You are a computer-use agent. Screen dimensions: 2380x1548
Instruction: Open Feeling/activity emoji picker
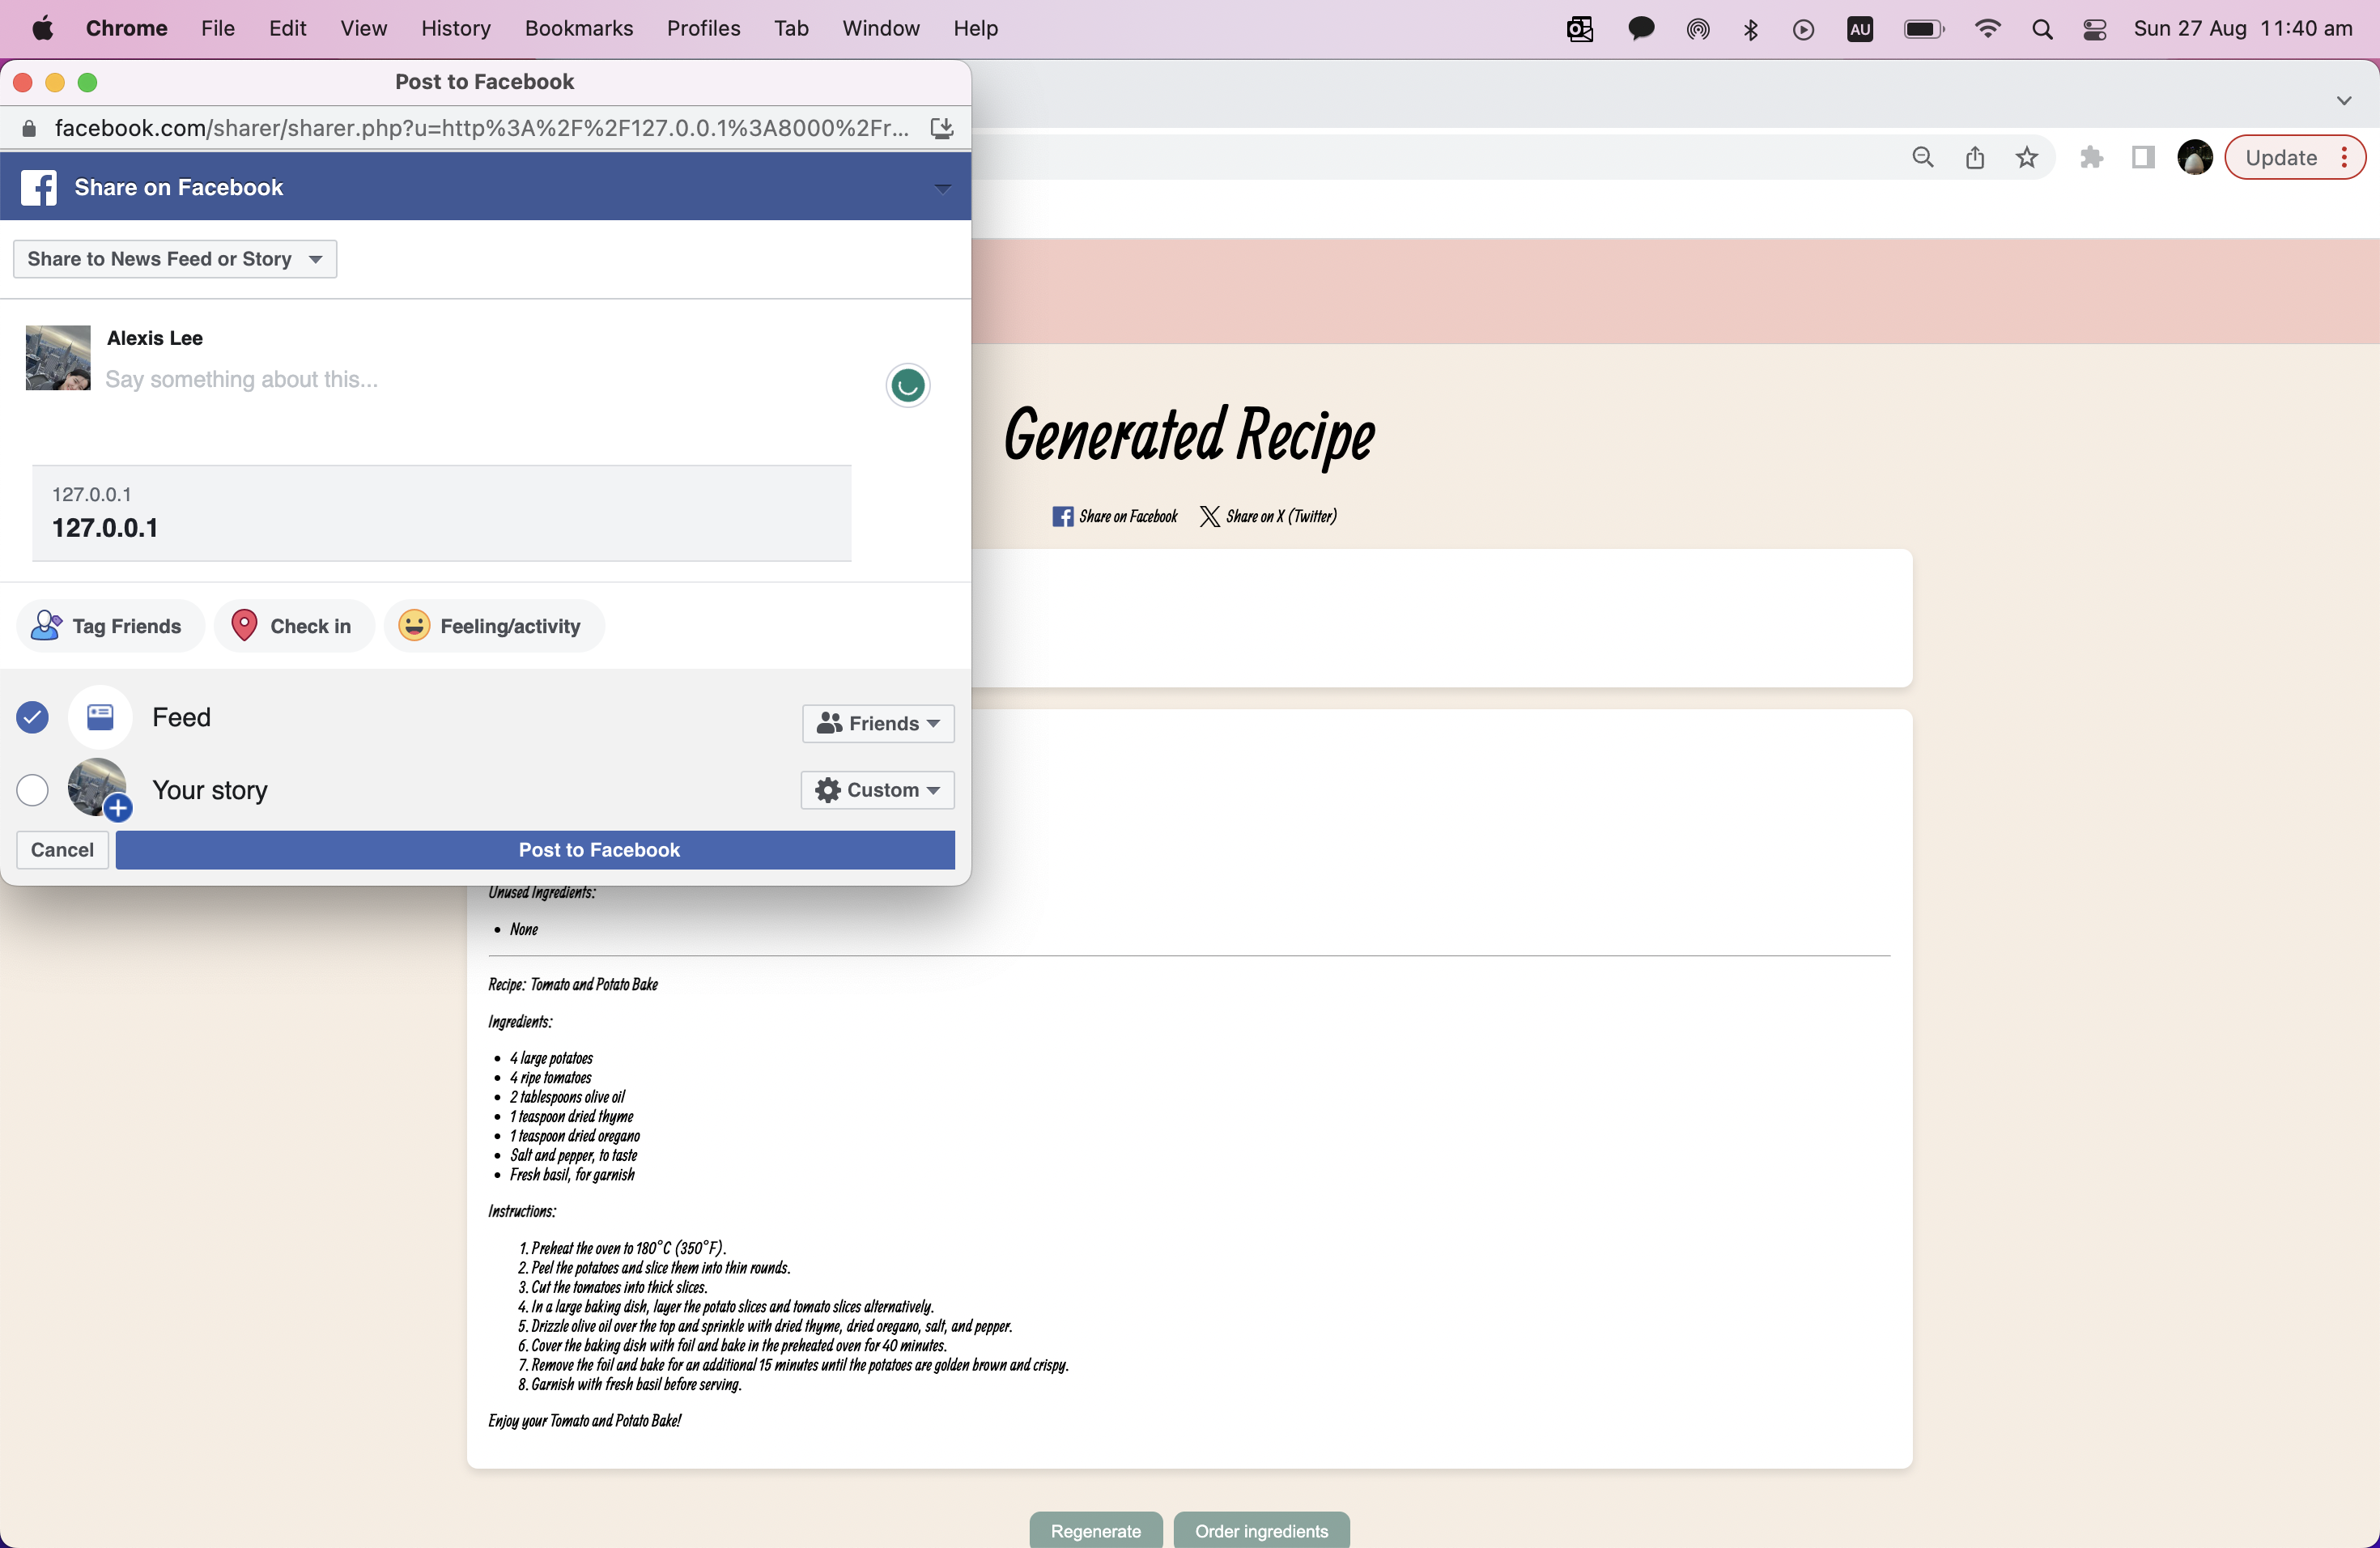click(x=414, y=626)
